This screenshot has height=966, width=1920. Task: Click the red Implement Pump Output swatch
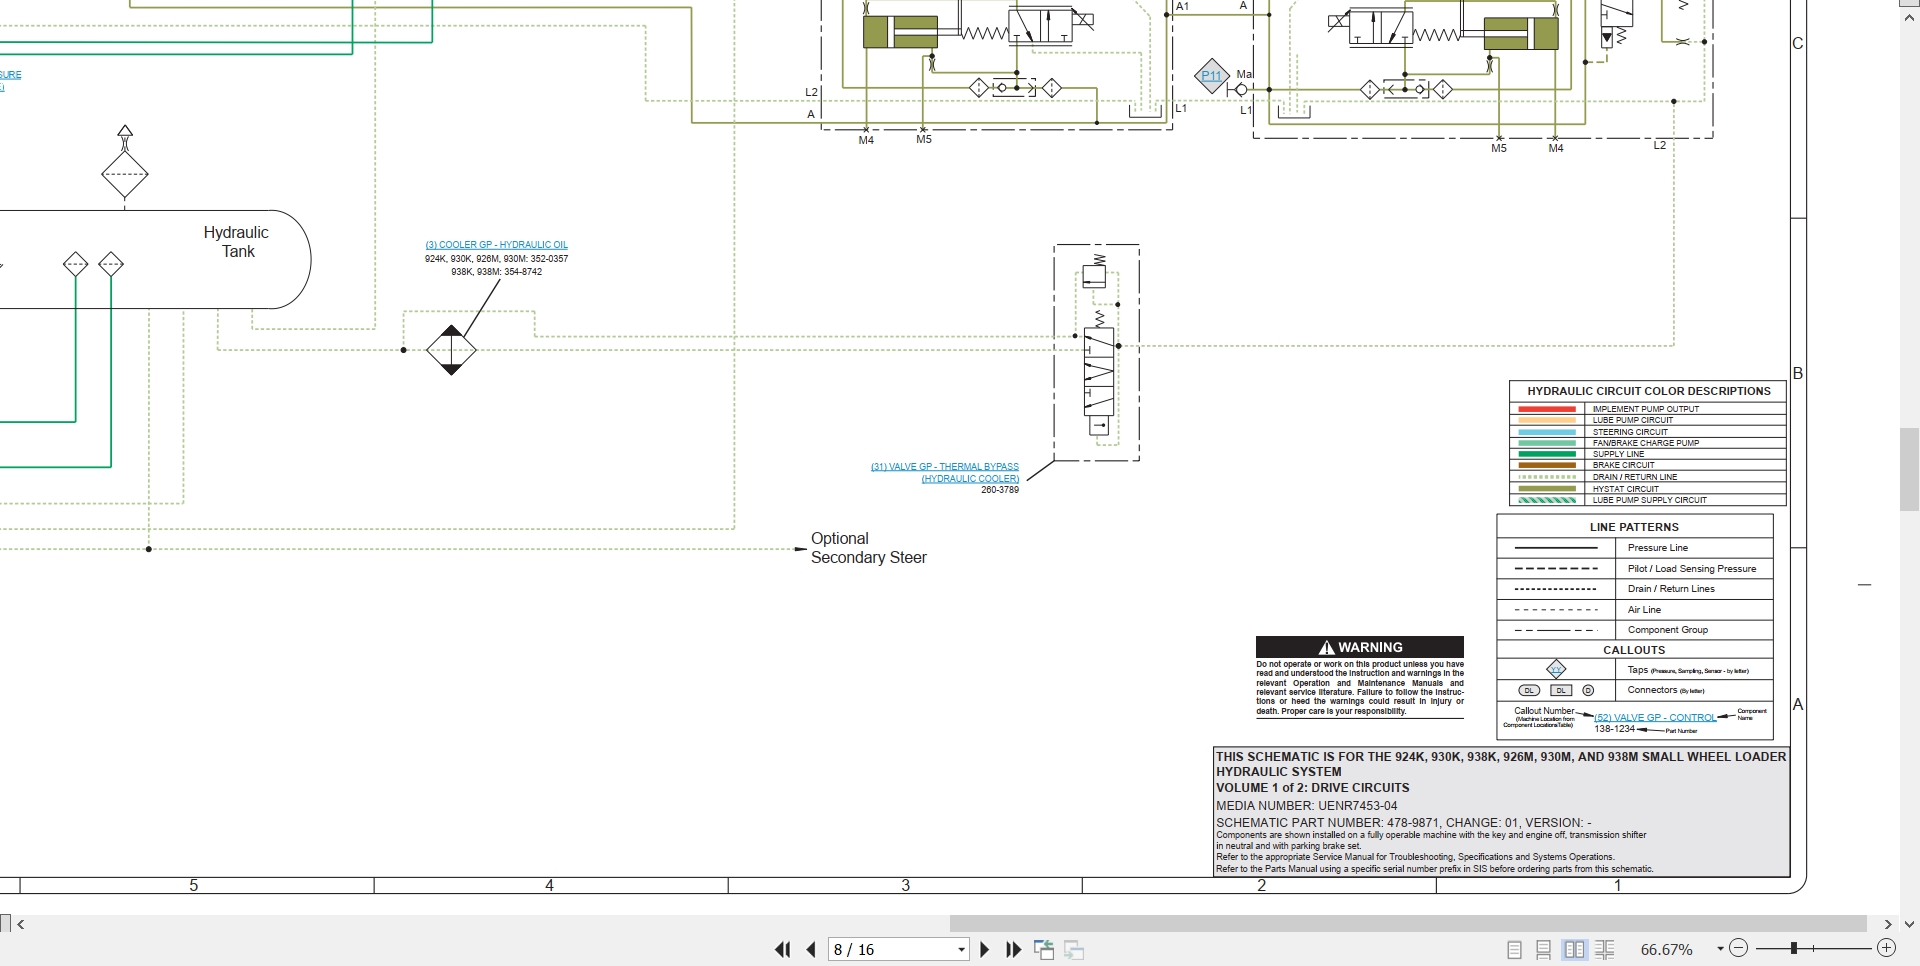pyautogui.click(x=1547, y=409)
